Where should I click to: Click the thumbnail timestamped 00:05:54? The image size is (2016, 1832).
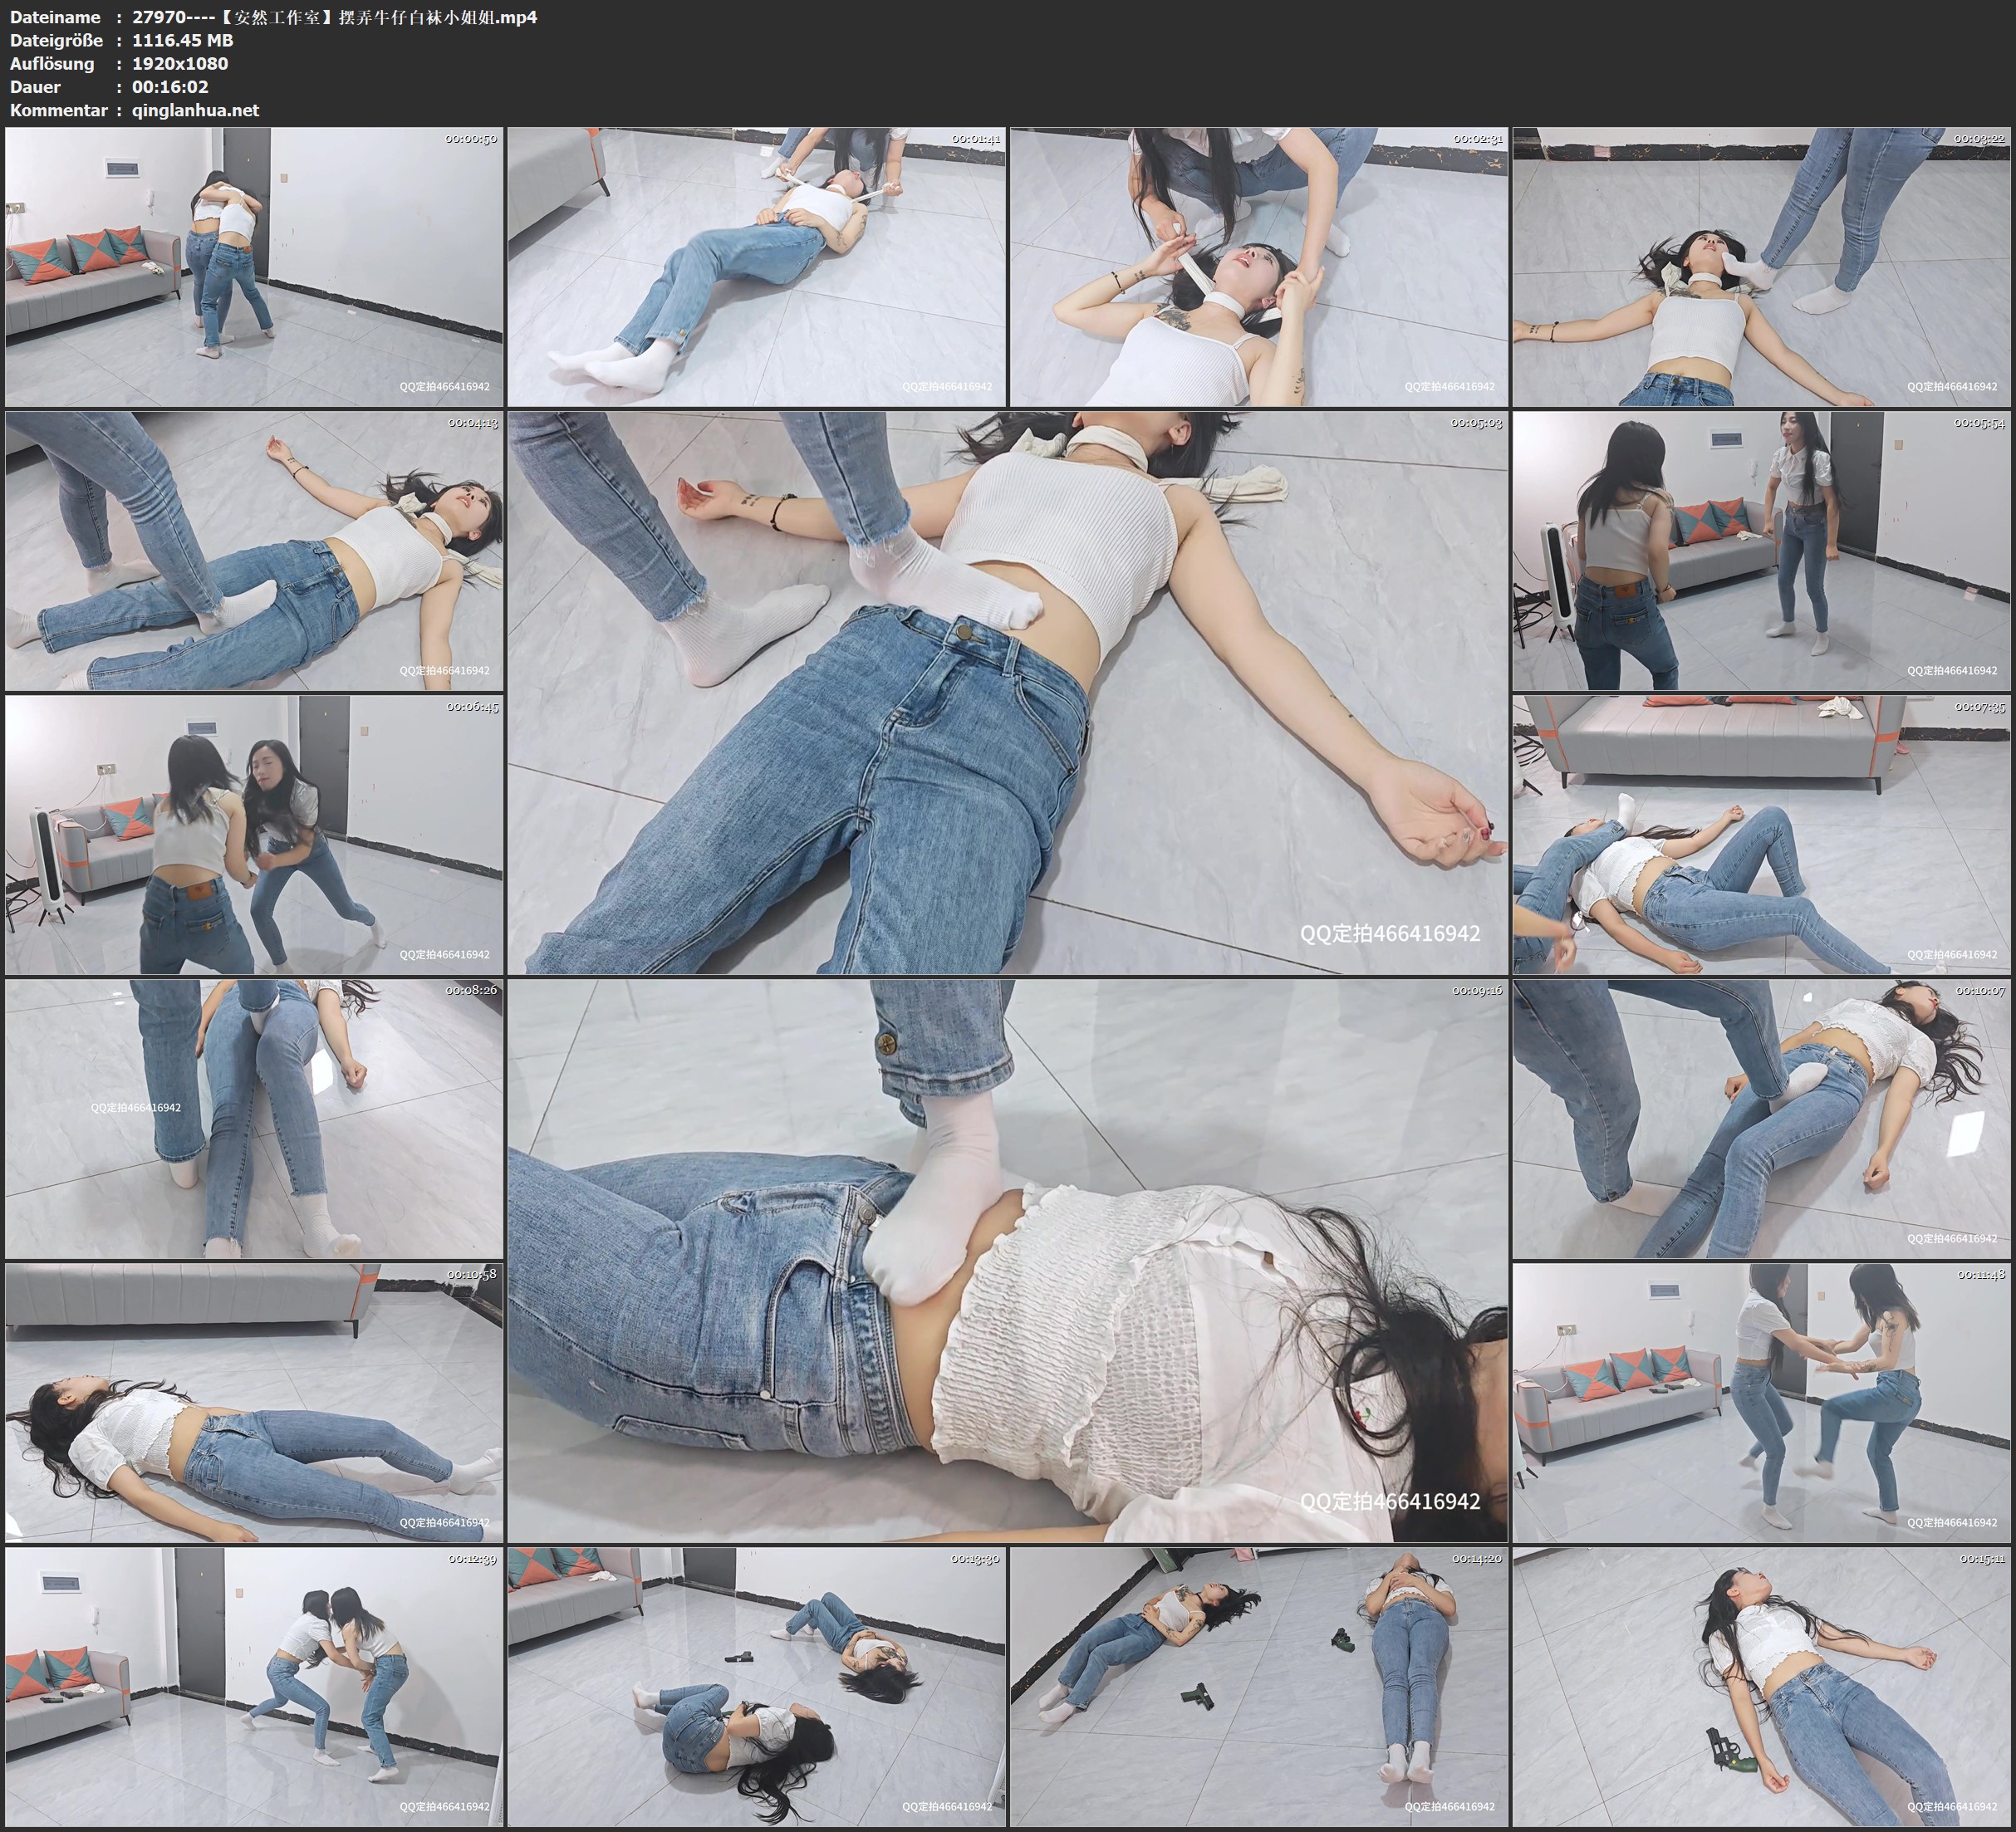pyautogui.click(x=1760, y=551)
